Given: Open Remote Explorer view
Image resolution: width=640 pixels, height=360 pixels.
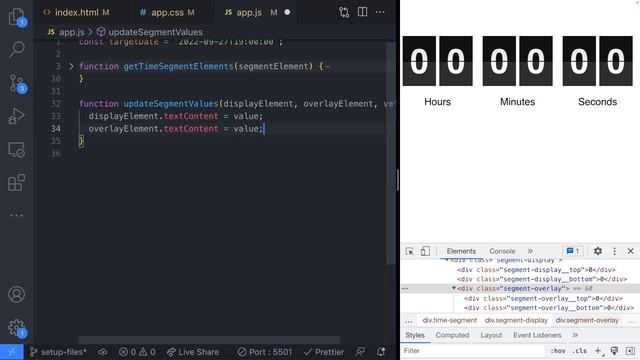Looking at the screenshot, I should [x=16, y=150].
